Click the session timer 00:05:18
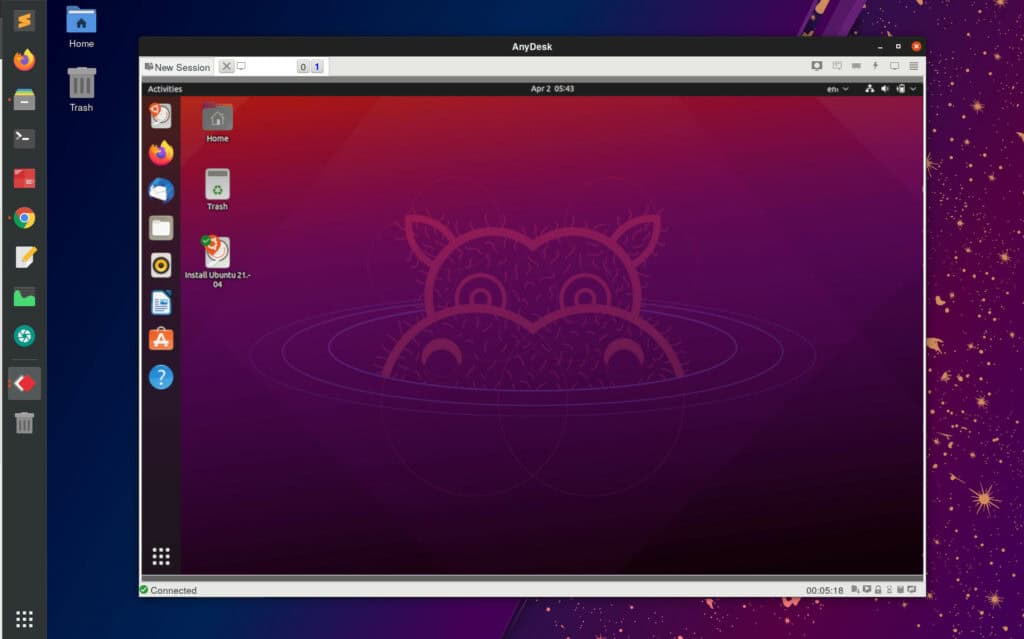1024x639 pixels. [824, 590]
